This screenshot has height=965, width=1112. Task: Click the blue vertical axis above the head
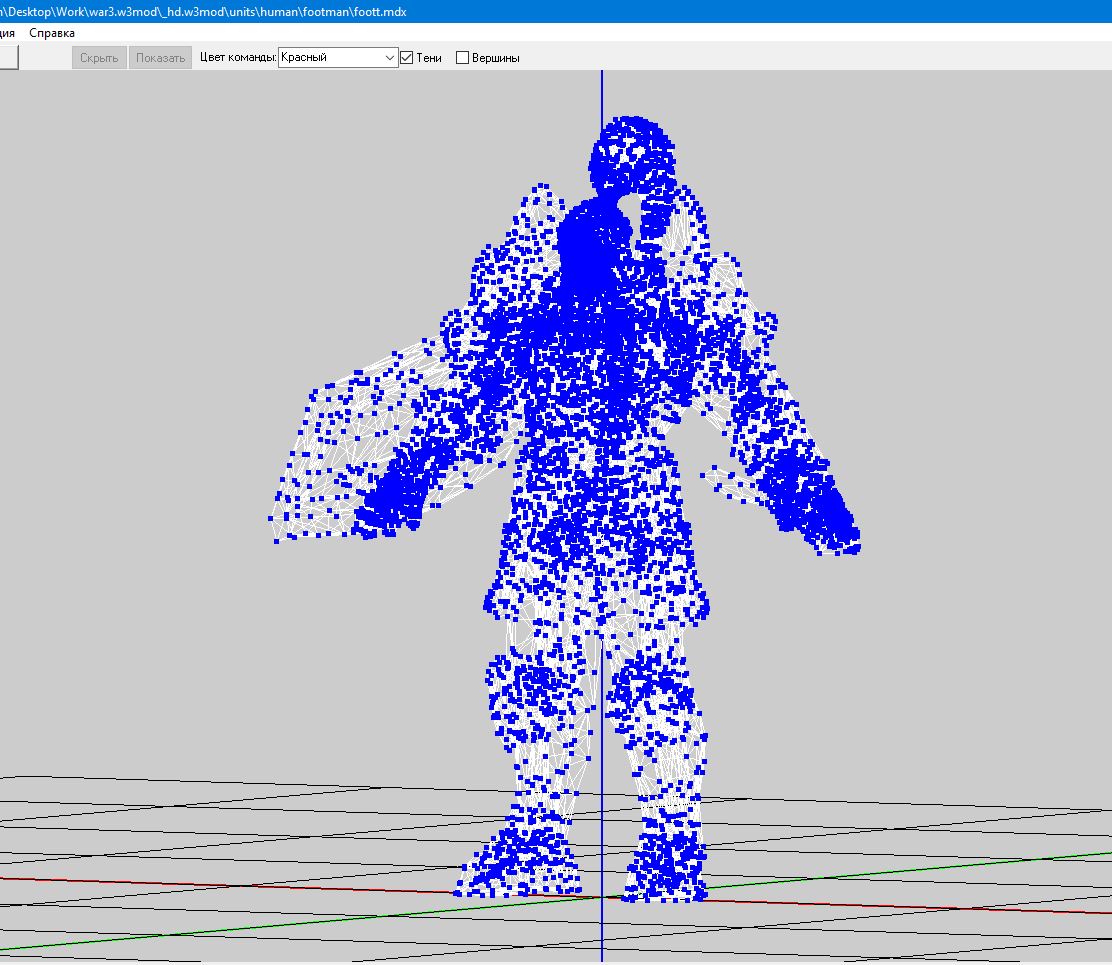coord(602,92)
